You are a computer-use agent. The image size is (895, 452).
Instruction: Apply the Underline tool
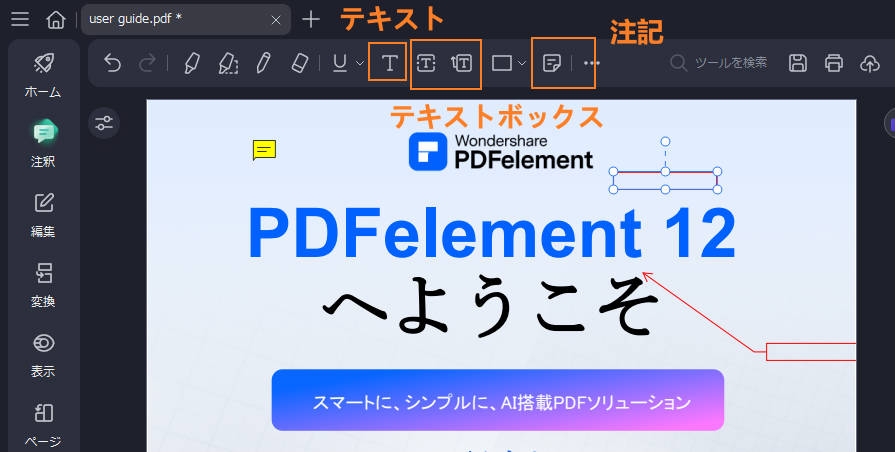coord(340,63)
